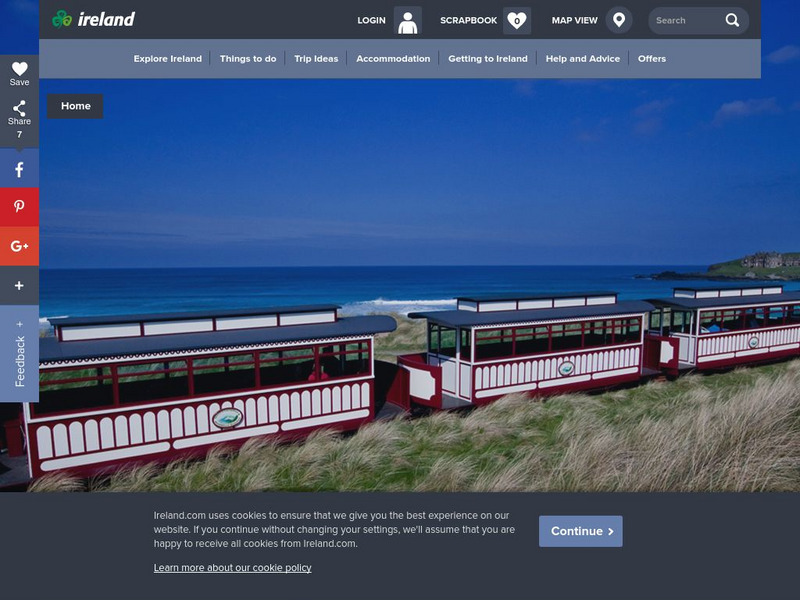The image size is (800, 600).
Task: Open the Accommodation dropdown
Action: point(395,58)
